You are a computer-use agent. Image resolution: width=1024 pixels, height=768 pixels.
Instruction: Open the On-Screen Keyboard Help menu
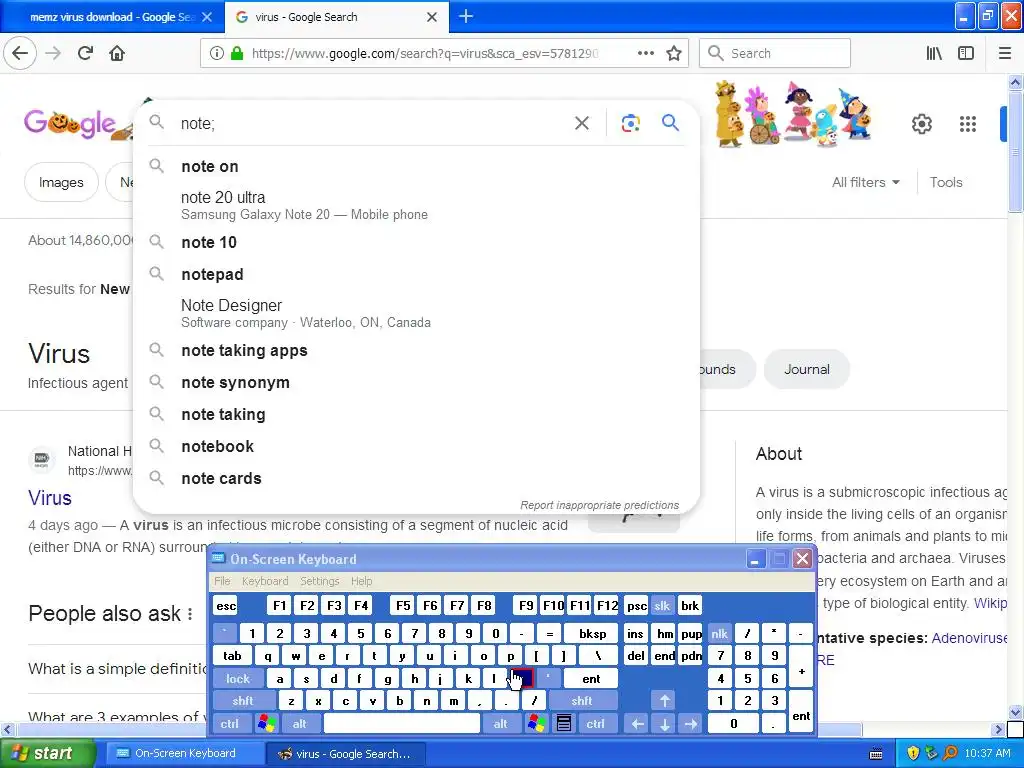(361, 581)
